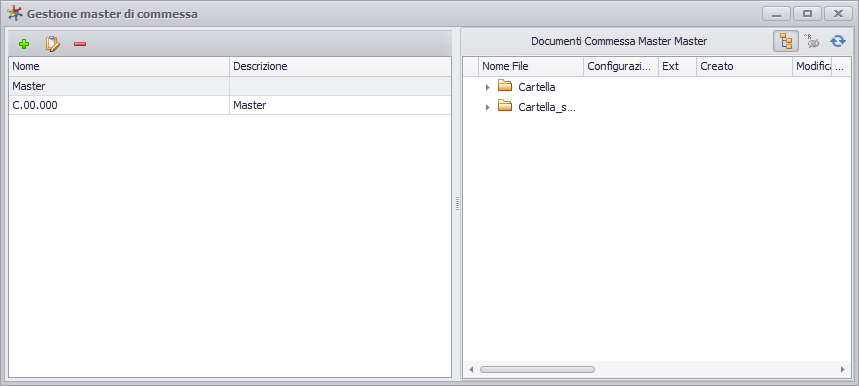Expand the Cartella_s... tree node arrow
This screenshot has width=859, height=386.
488,107
